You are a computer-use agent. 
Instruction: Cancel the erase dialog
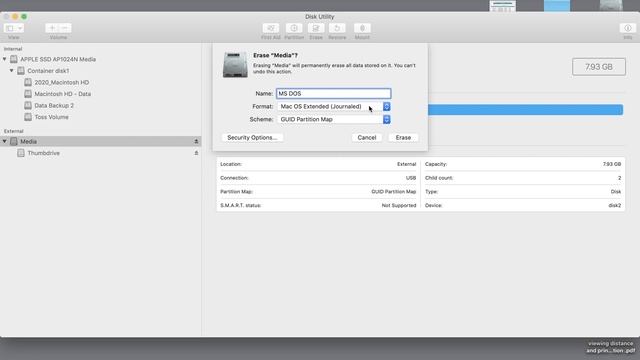(x=367, y=138)
